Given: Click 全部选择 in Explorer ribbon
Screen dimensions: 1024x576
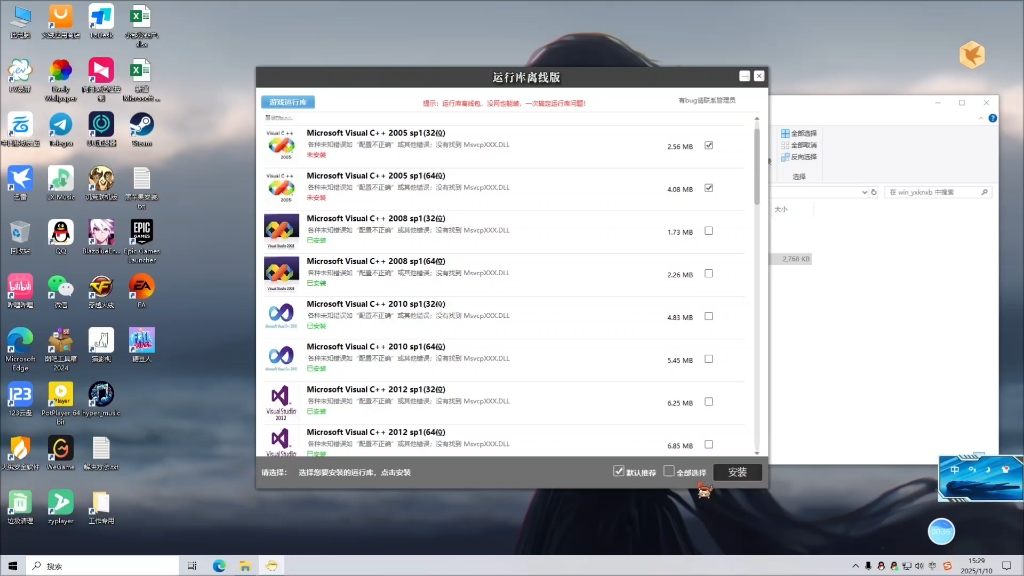Looking at the screenshot, I should pyautogui.click(x=799, y=133).
